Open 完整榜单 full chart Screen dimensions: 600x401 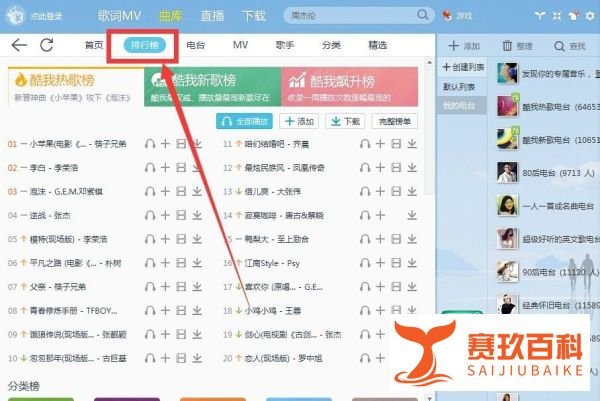coord(395,121)
